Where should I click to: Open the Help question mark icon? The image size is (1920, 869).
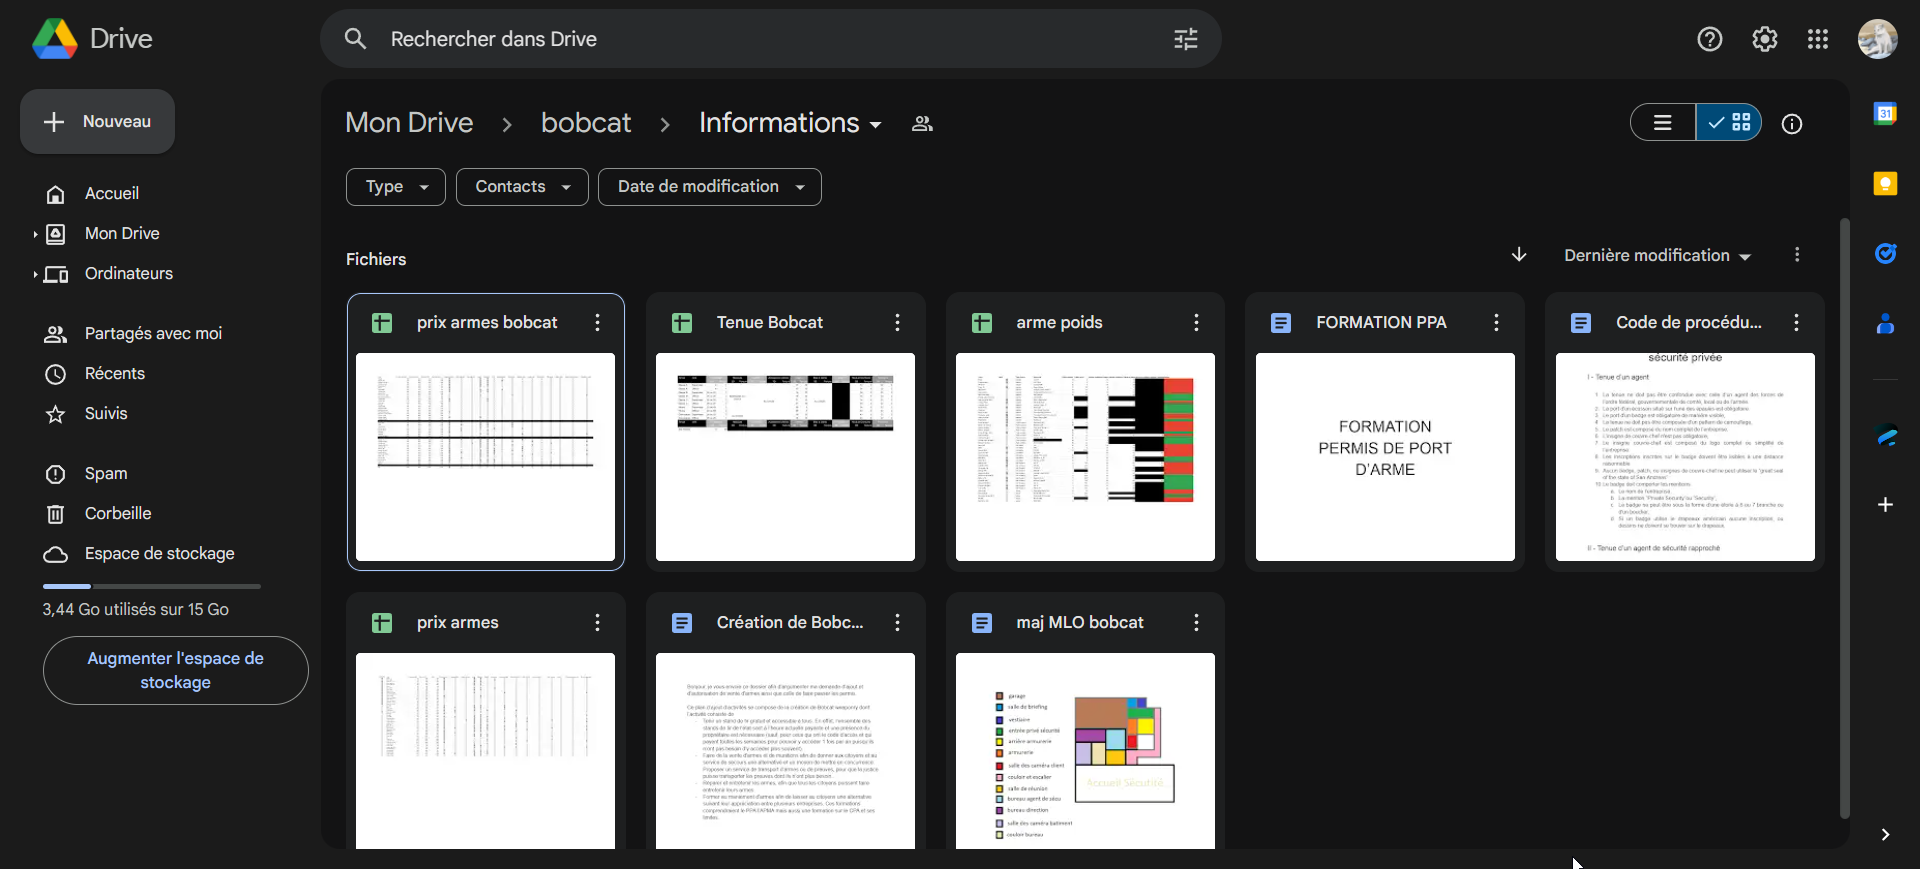coord(1709,39)
